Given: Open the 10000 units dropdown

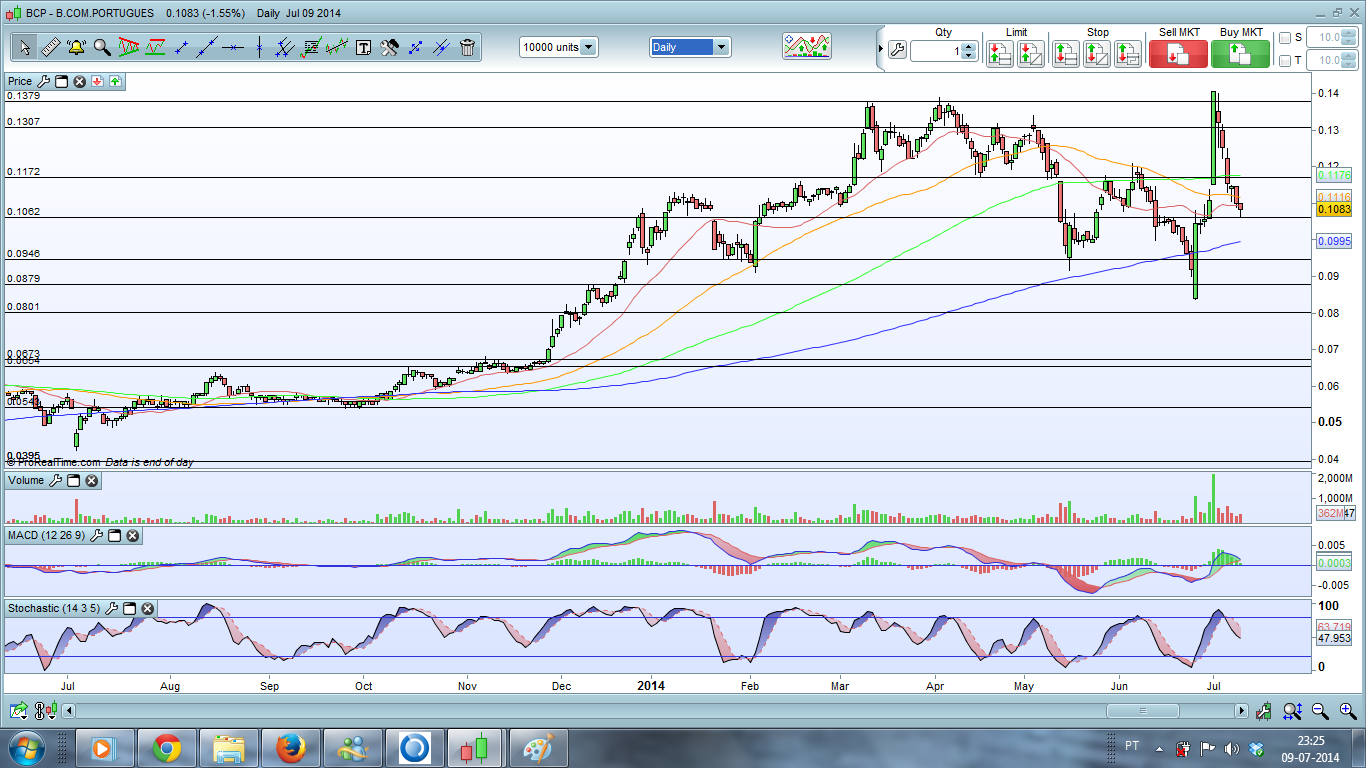Looking at the screenshot, I should pos(588,47).
